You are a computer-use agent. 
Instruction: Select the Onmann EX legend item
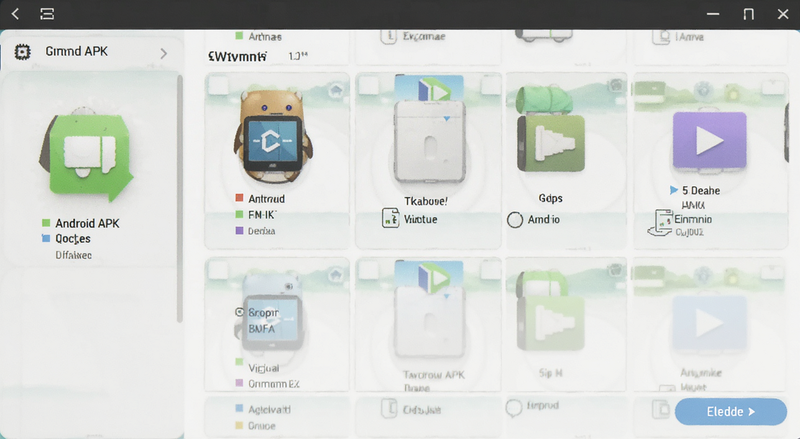pyautogui.click(x=267, y=383)
